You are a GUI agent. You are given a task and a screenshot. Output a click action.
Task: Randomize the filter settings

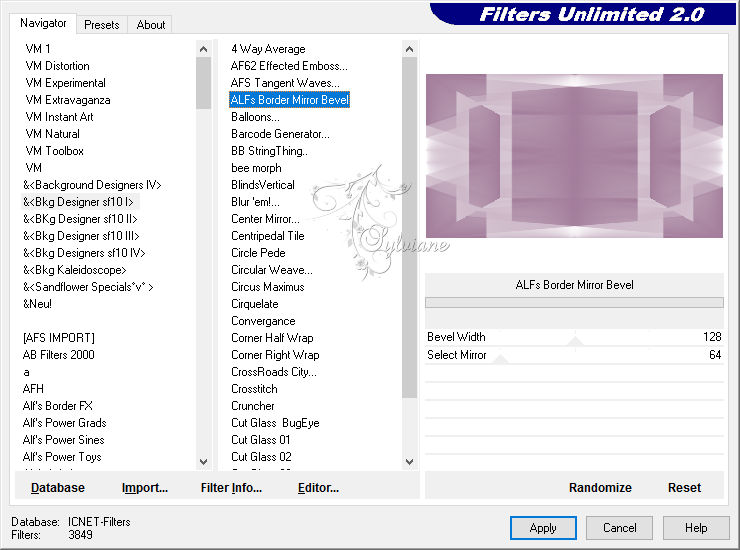[x=600, y=487]
